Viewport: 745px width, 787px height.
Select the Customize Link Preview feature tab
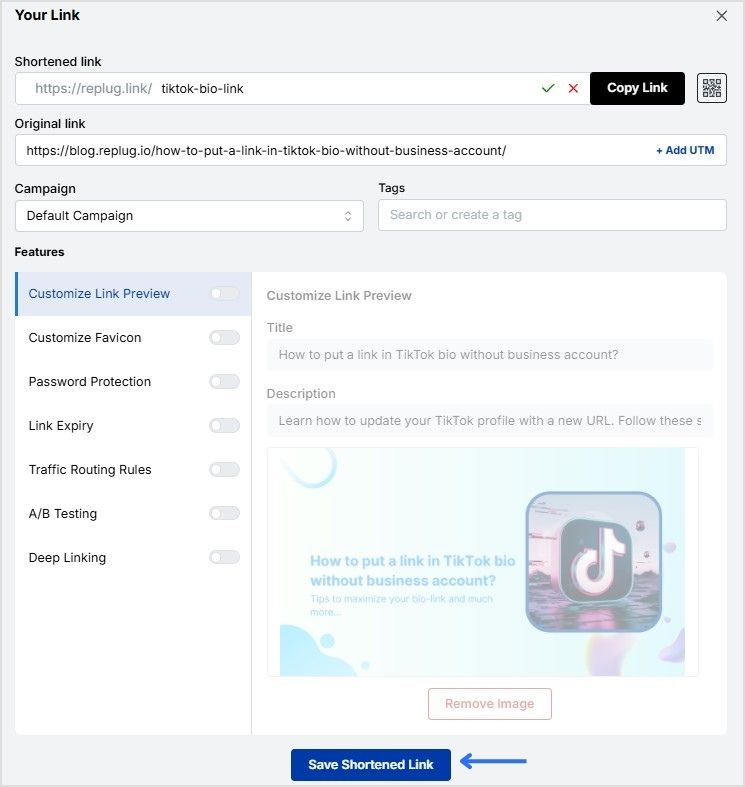[133, 294]
